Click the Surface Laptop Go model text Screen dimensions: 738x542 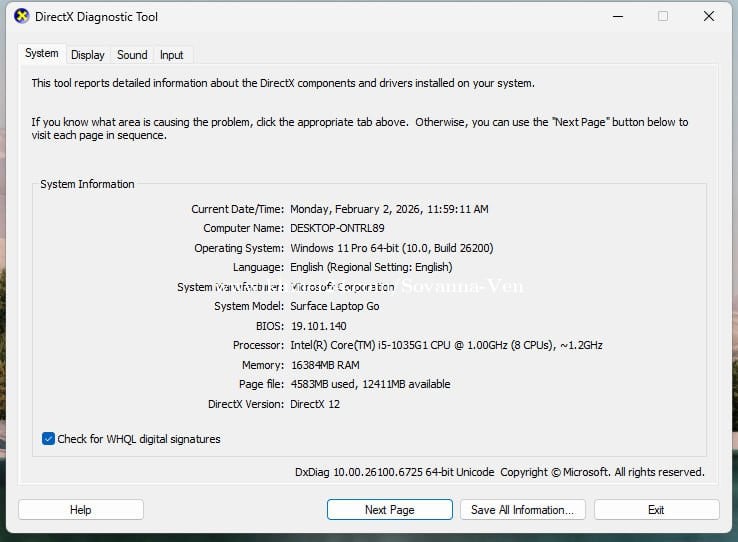335,307
